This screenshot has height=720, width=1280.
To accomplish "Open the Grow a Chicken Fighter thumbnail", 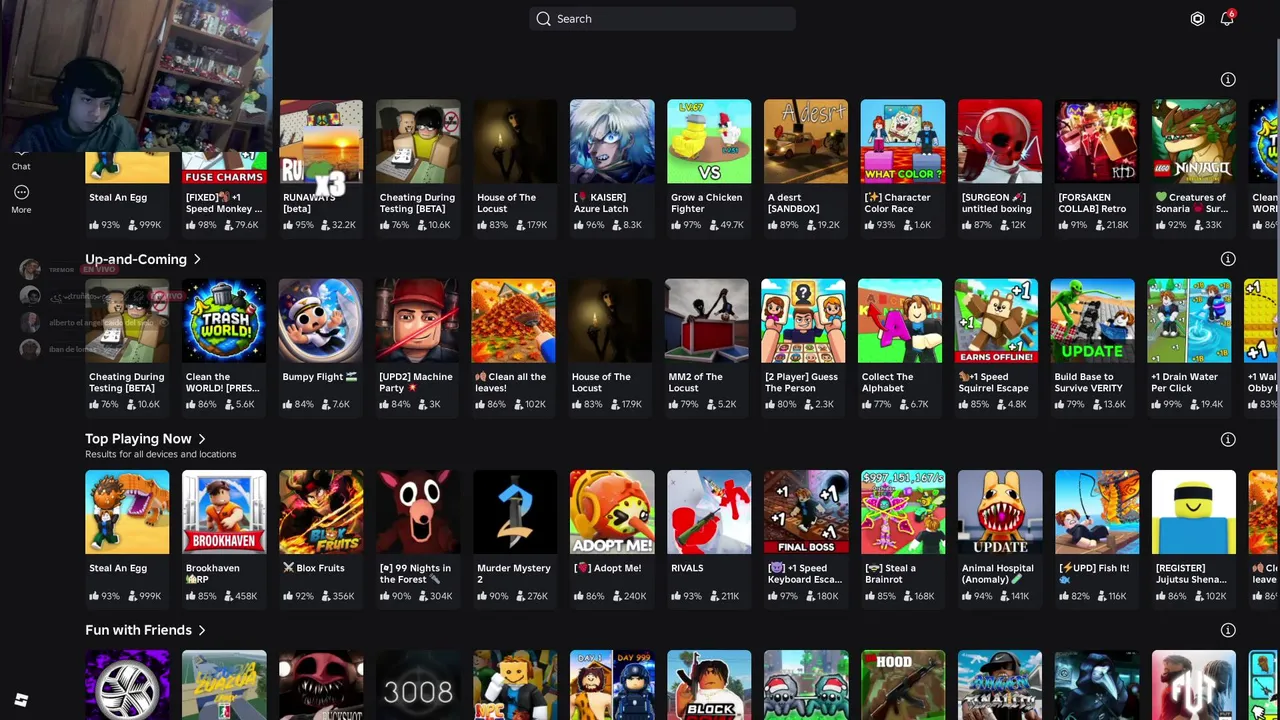I will pyautogui.click(x=709, y=142).
